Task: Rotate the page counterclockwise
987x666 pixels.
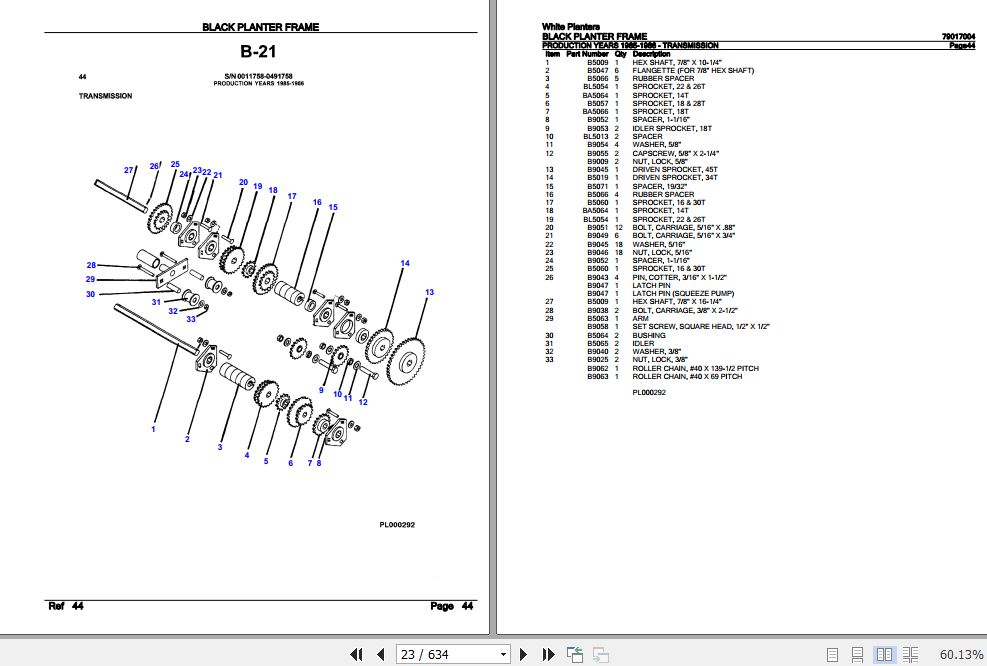Action: (x=575, y=654)
